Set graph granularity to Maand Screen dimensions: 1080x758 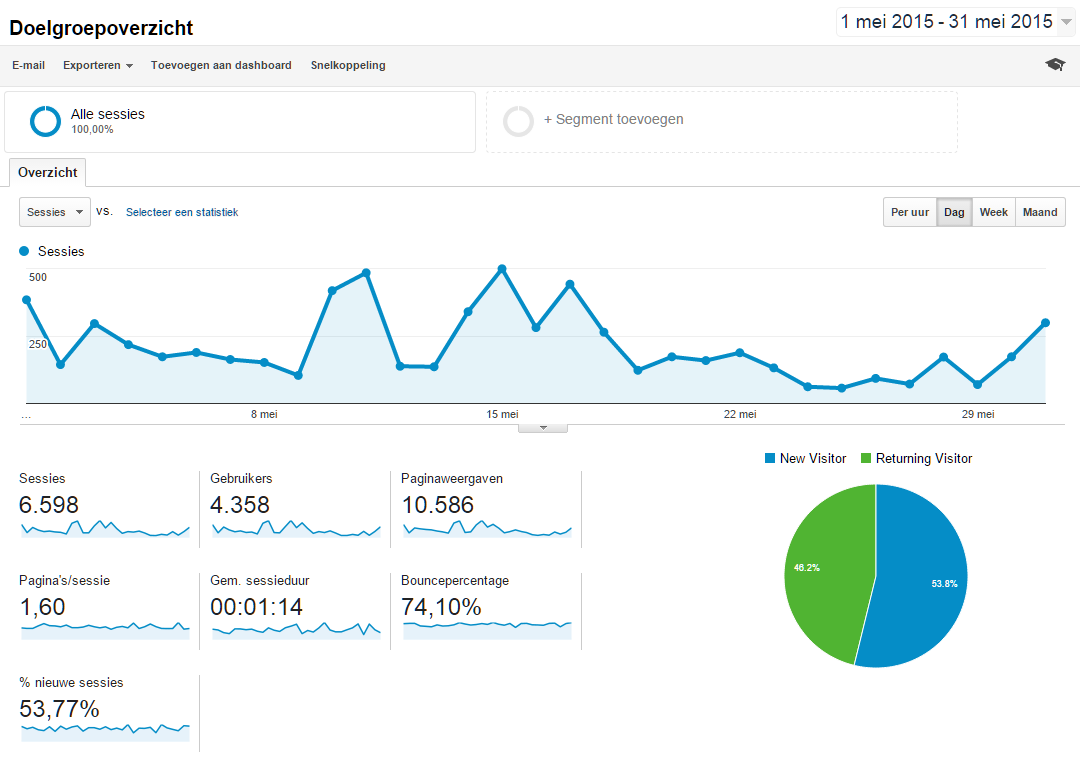[x=1040, y=212]
